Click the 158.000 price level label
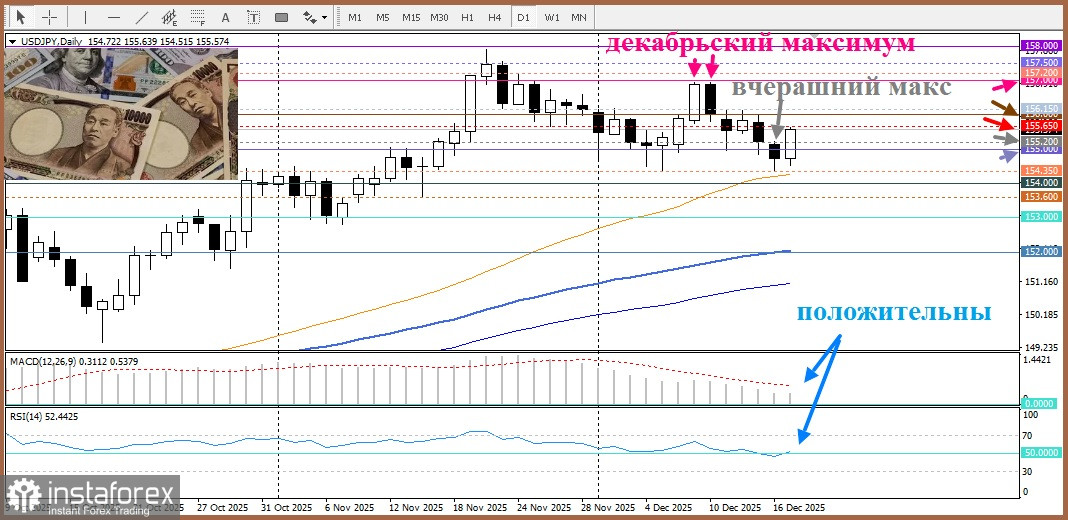The width and height of the screenshot is (1068, 520). point(1041,46)
